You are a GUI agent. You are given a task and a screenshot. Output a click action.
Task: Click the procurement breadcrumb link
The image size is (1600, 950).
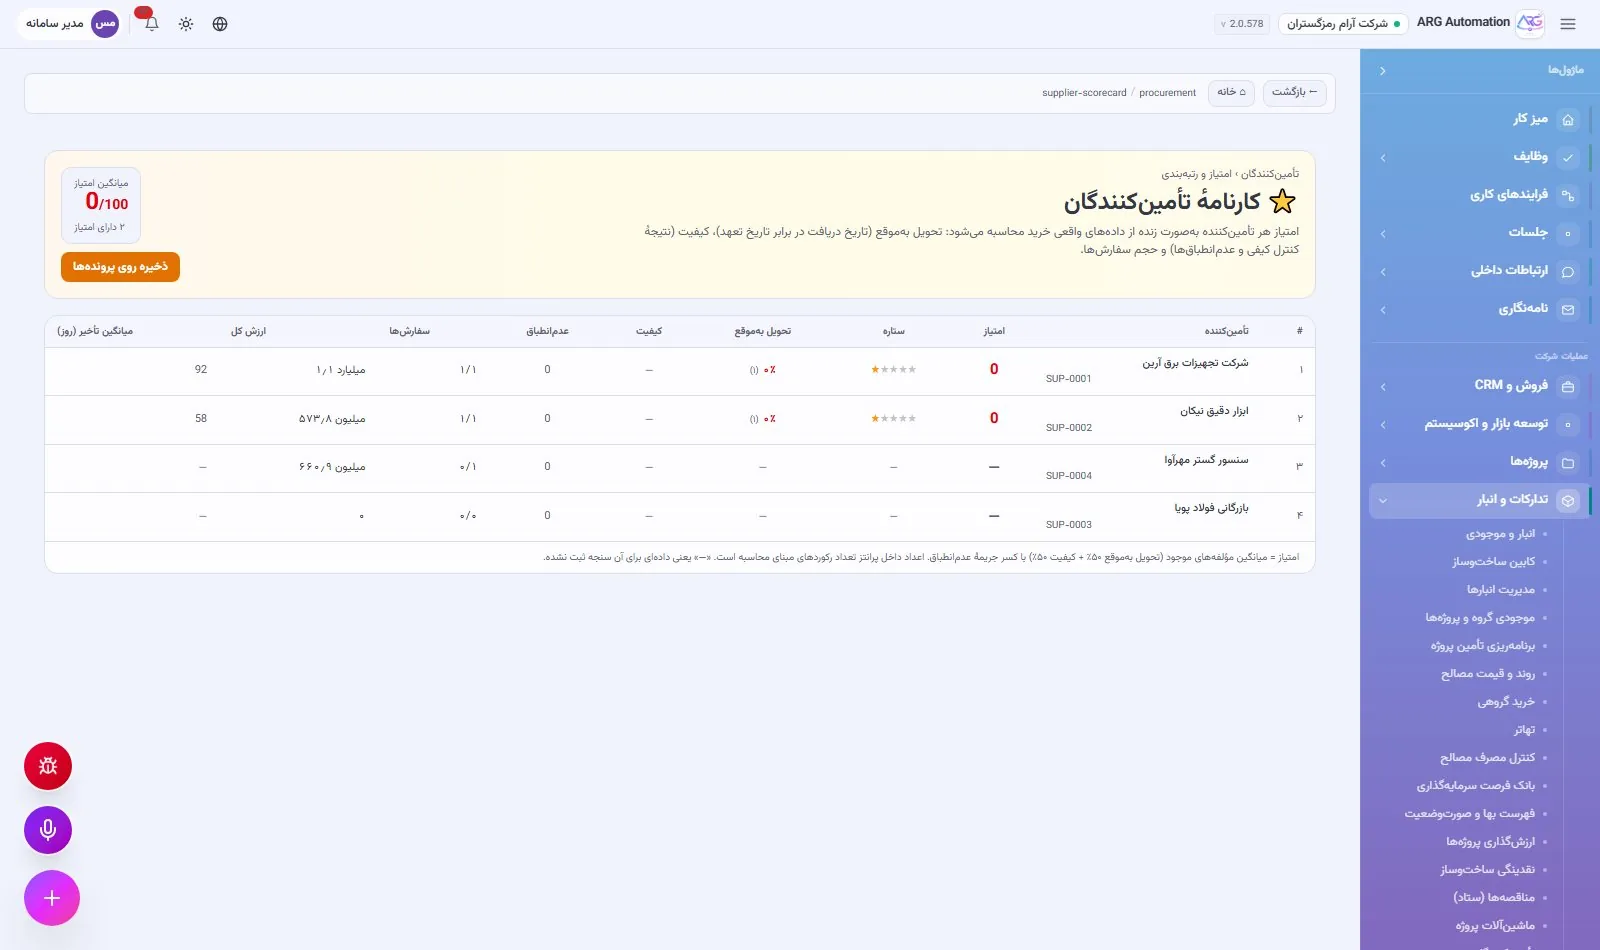[1167, 93]
